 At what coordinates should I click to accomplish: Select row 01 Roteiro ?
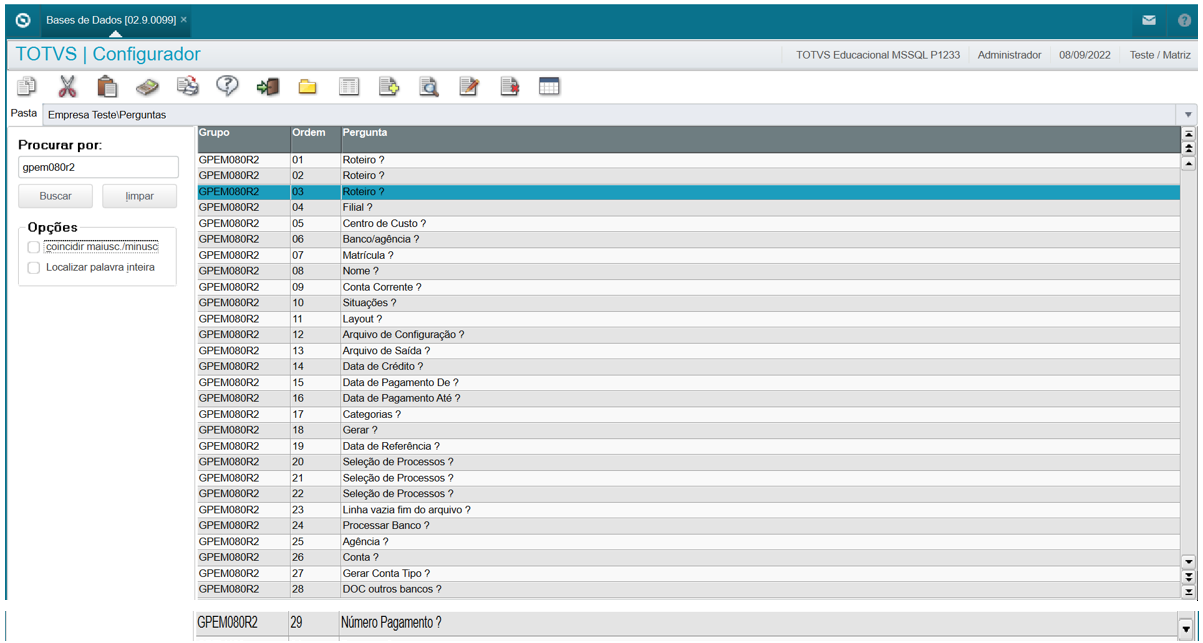pyautogui.click(x=688, y=160)
